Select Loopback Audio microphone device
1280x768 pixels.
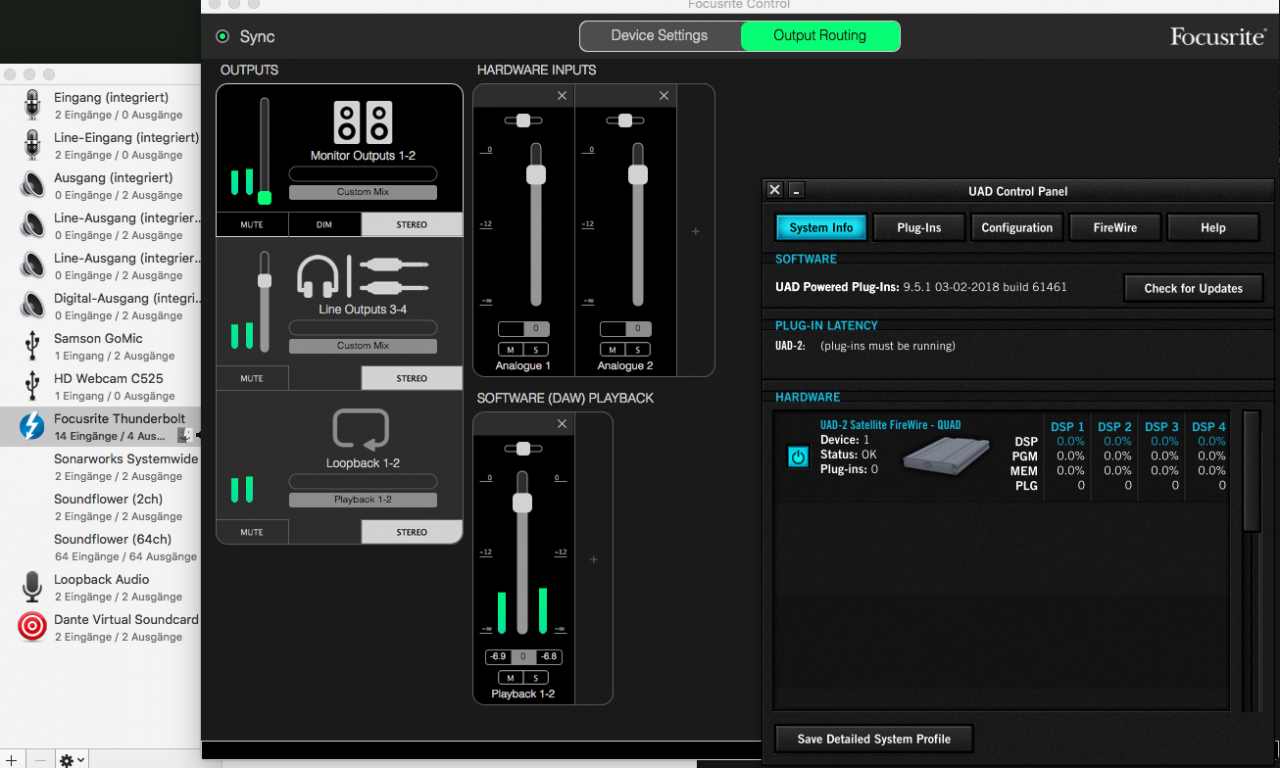(32, 586)
